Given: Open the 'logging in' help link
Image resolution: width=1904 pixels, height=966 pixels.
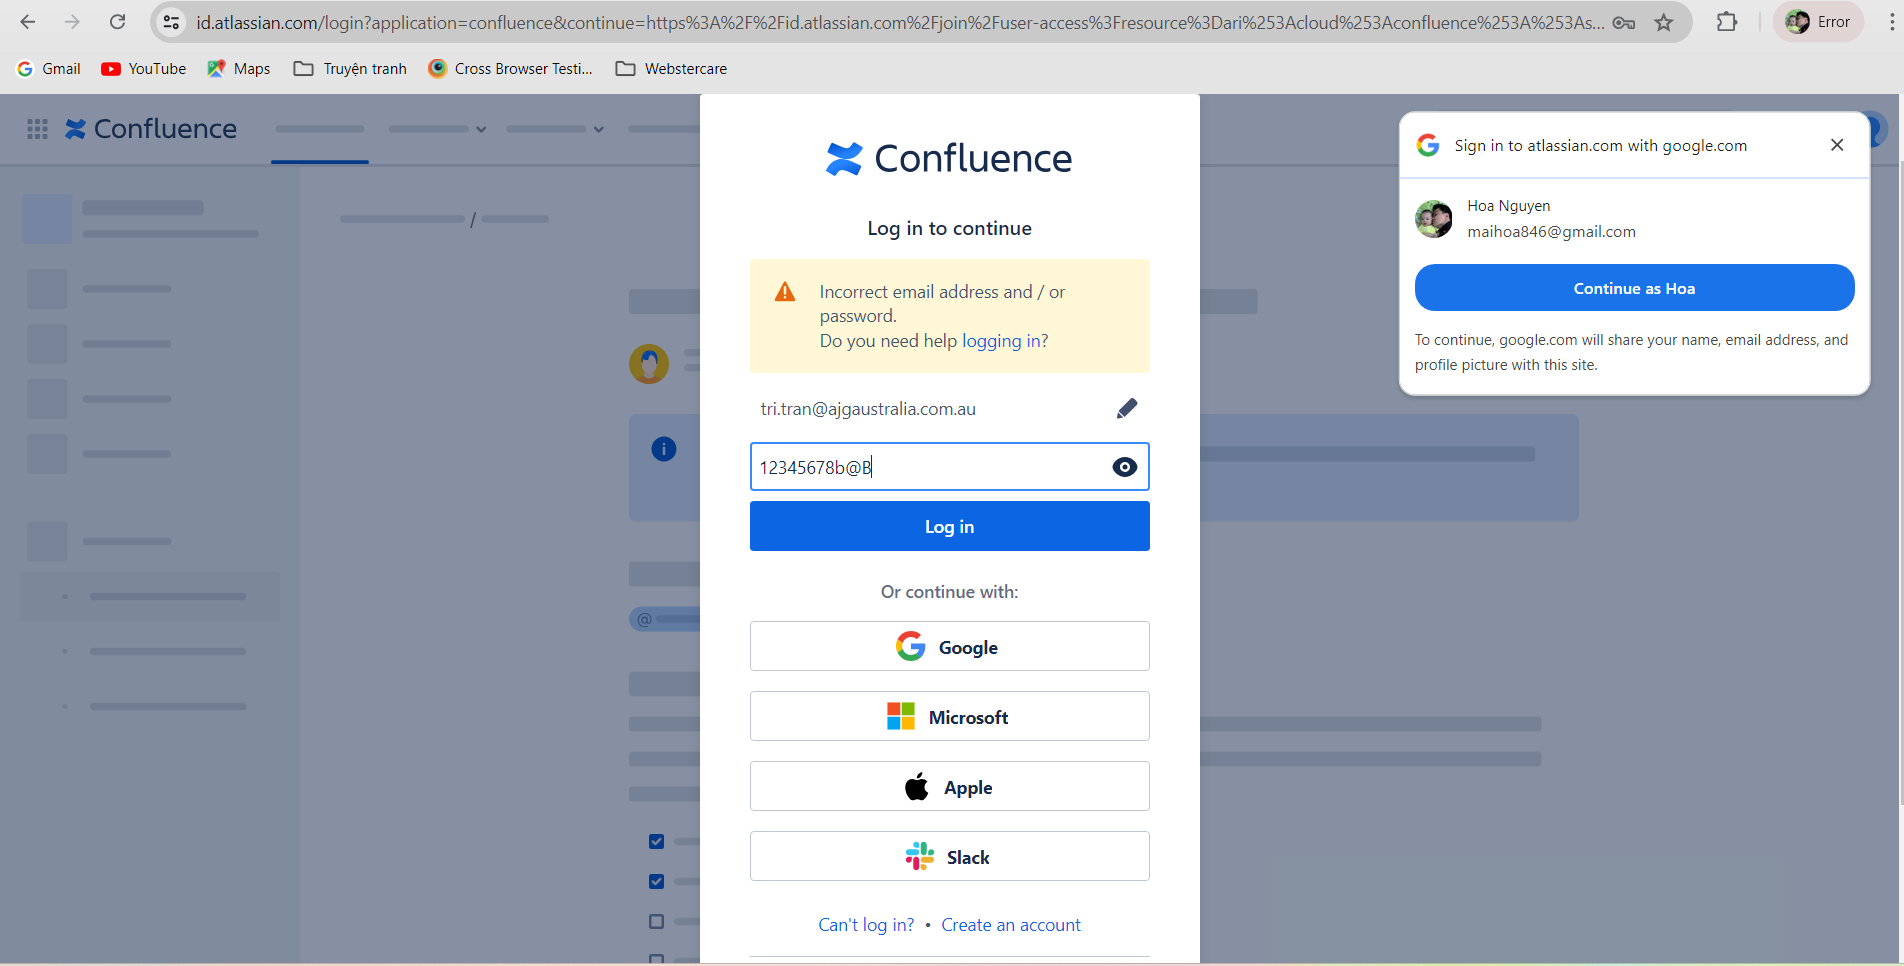Looking at the screenshot, I should pos(1001,341).
